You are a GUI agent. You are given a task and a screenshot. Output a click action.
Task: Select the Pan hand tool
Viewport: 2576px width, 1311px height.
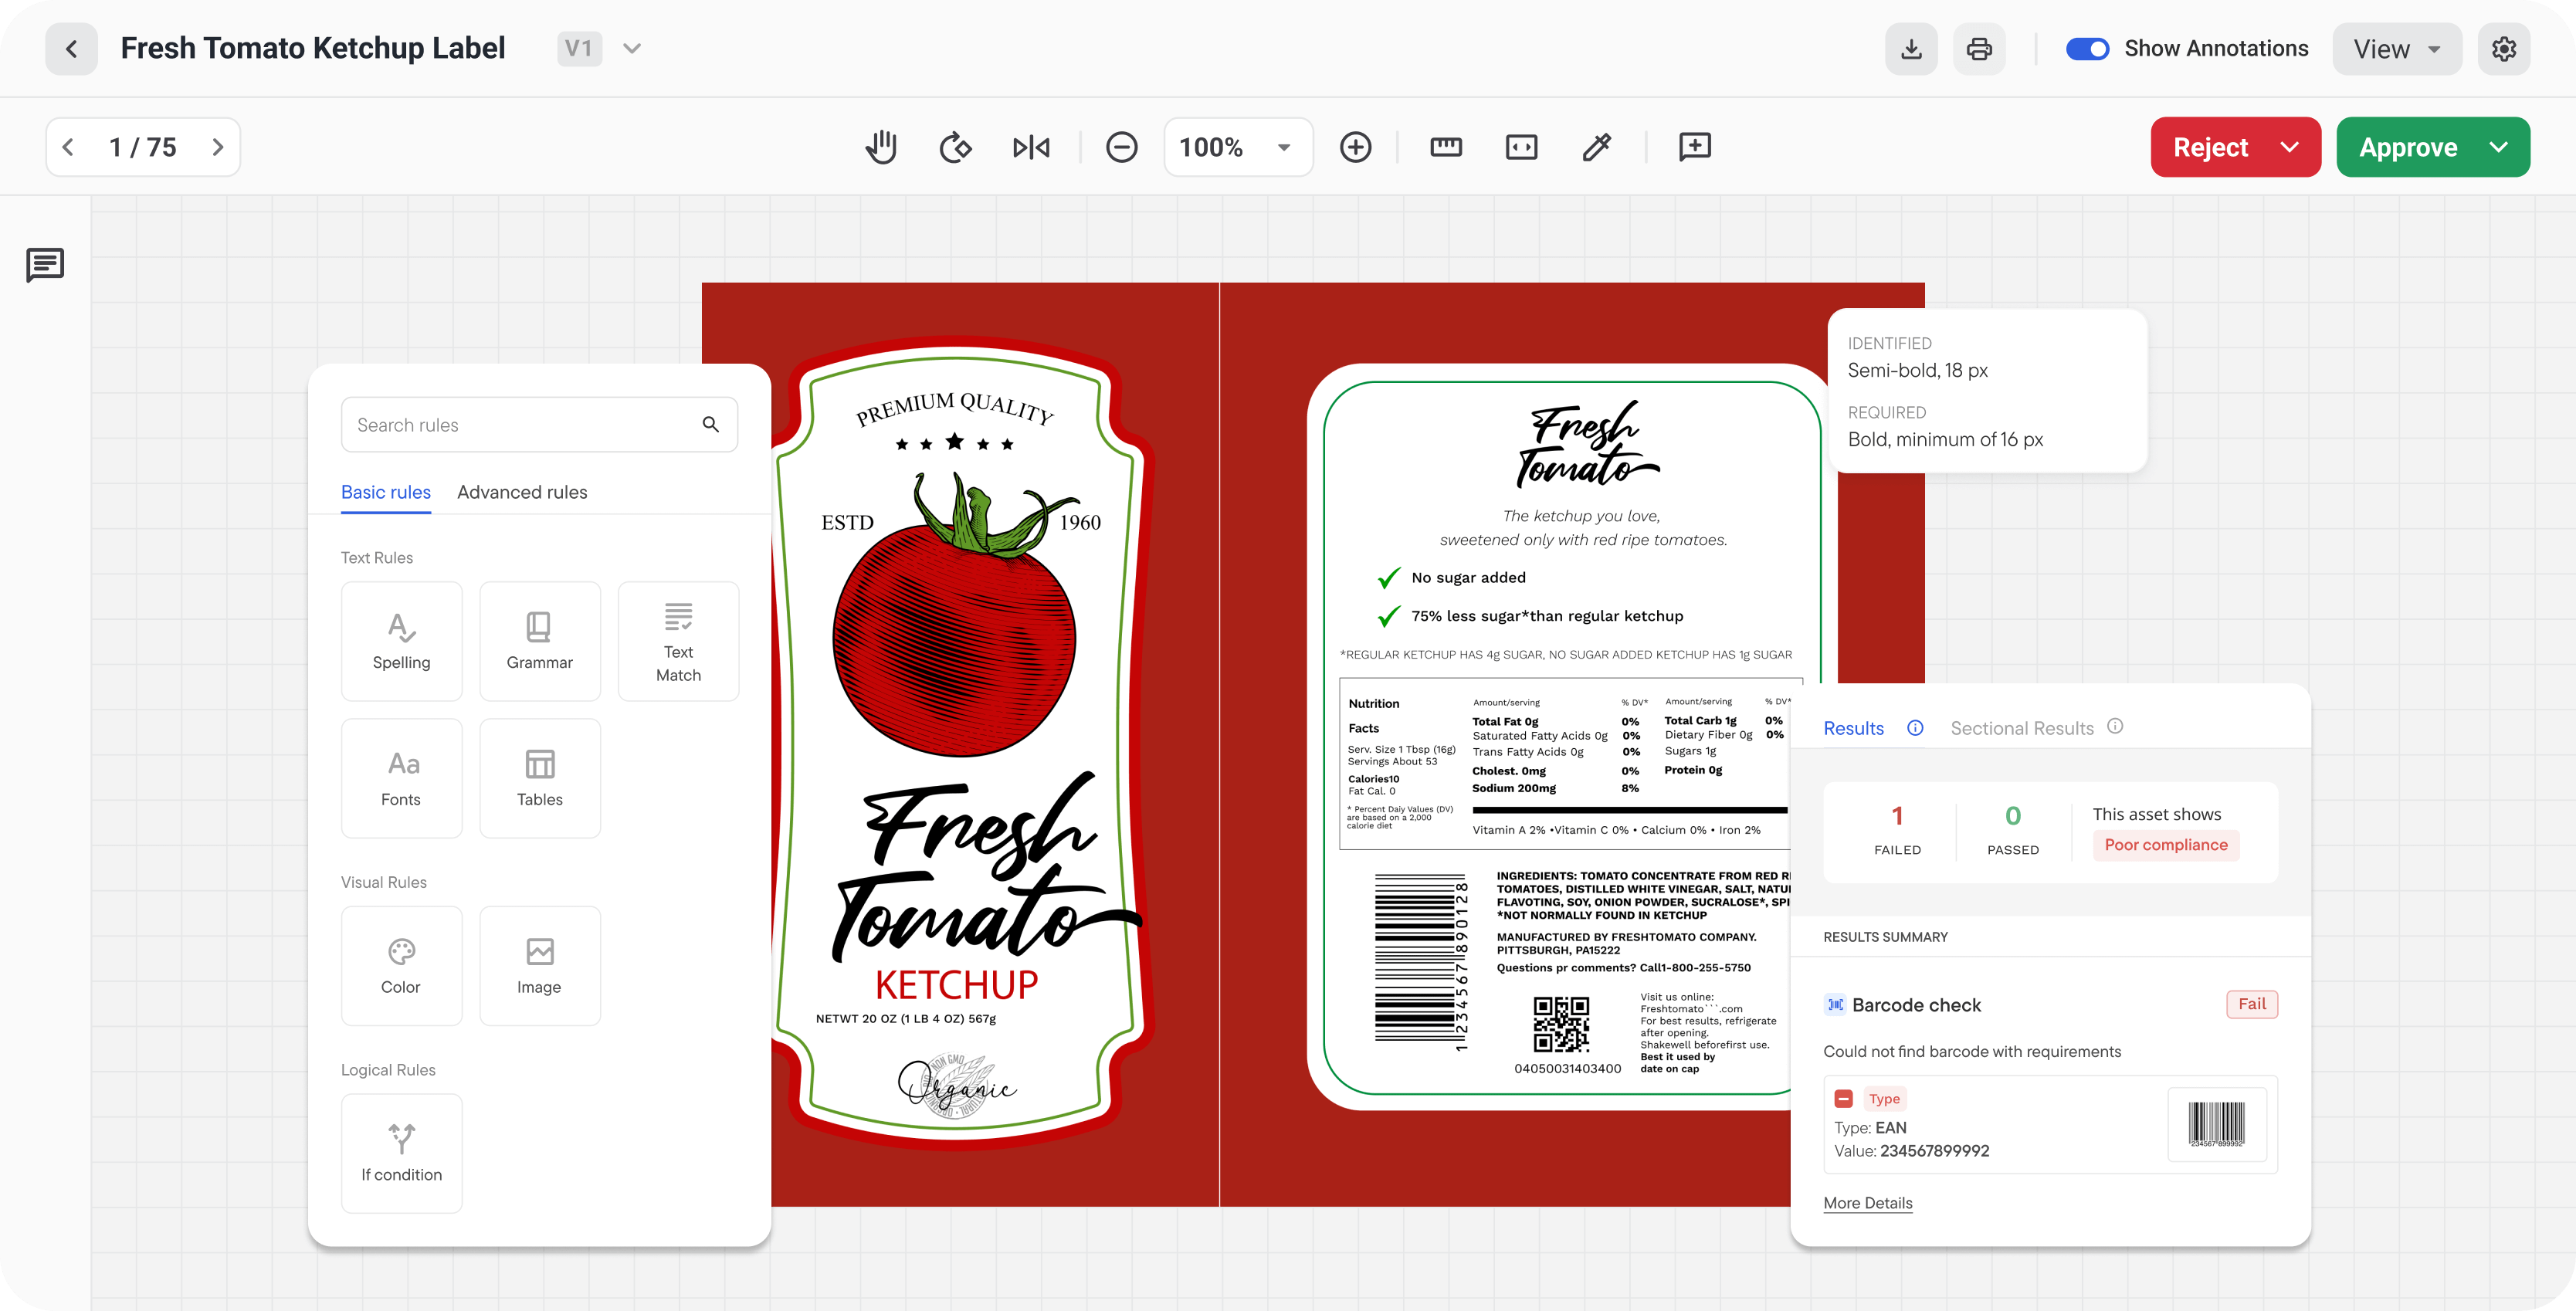(880, 147)
